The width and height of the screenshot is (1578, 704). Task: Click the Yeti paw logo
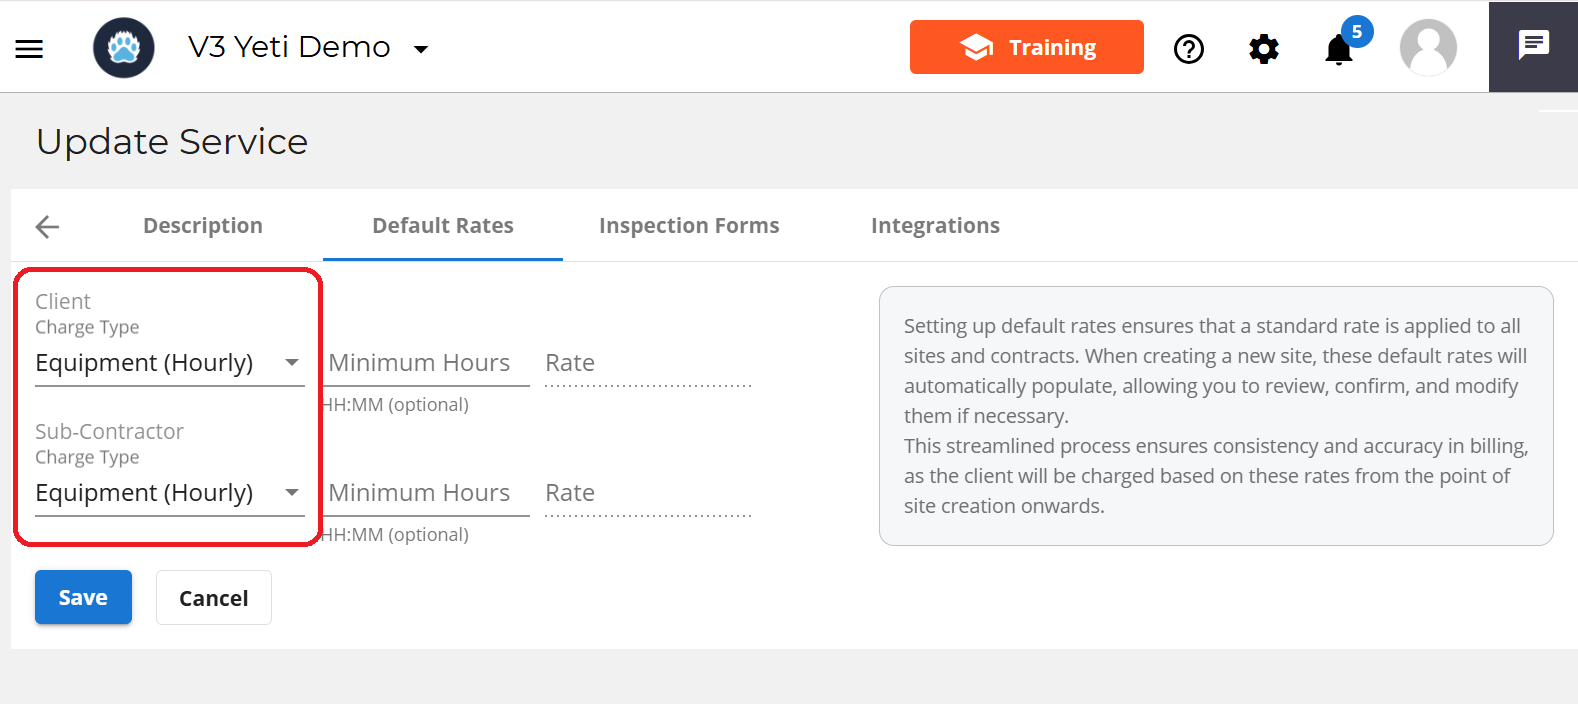(x=124, y=48)
